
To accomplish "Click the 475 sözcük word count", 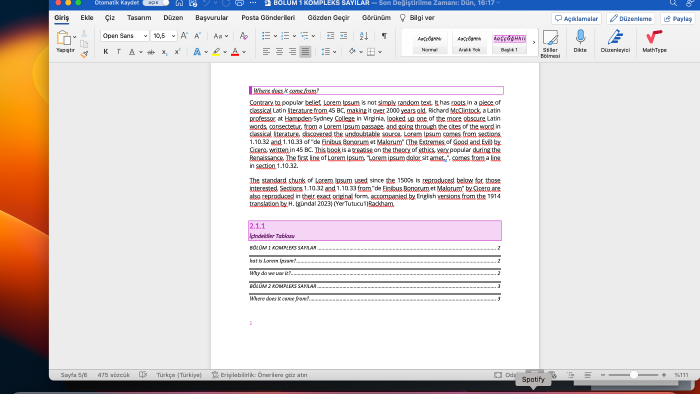I will (113, 375).
